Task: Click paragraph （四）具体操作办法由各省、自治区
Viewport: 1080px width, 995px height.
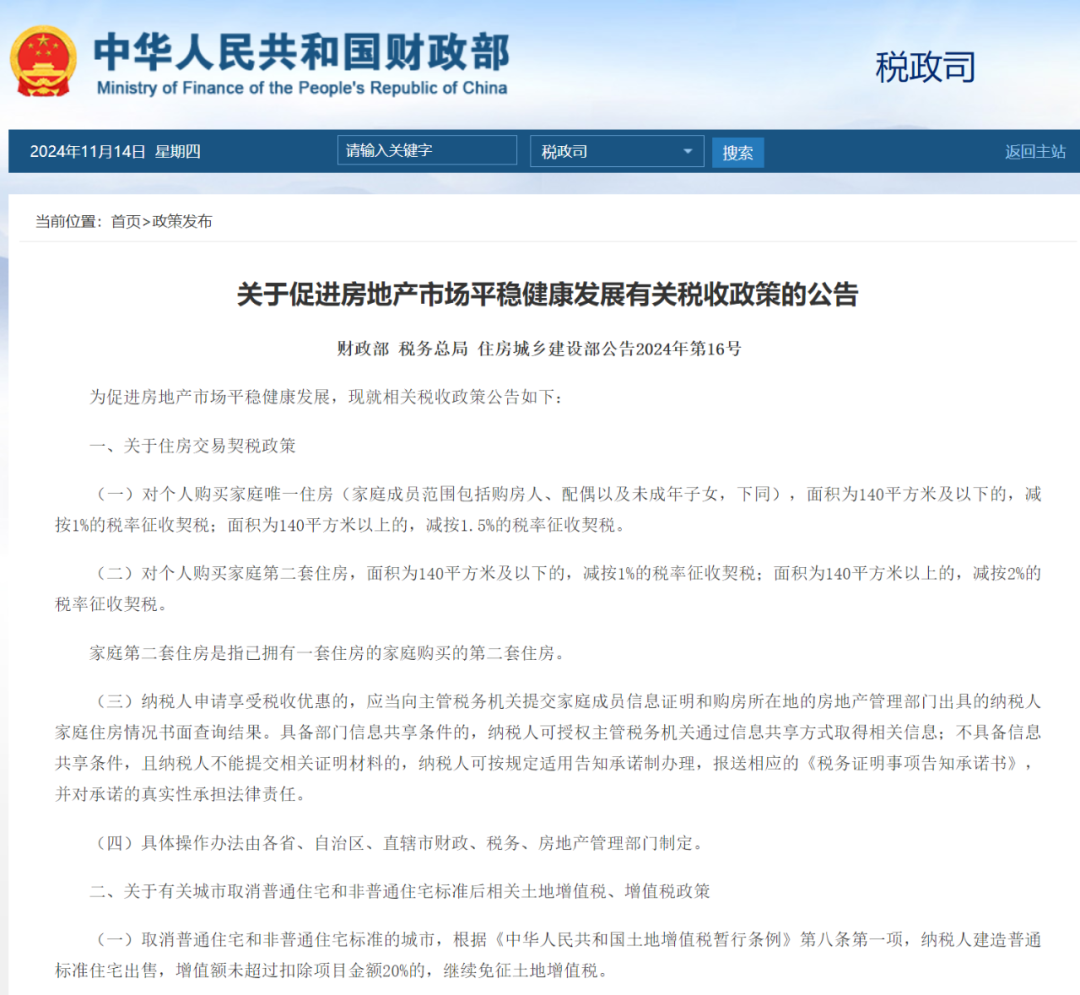Action: pyautogui.click(x=397, y=844)
